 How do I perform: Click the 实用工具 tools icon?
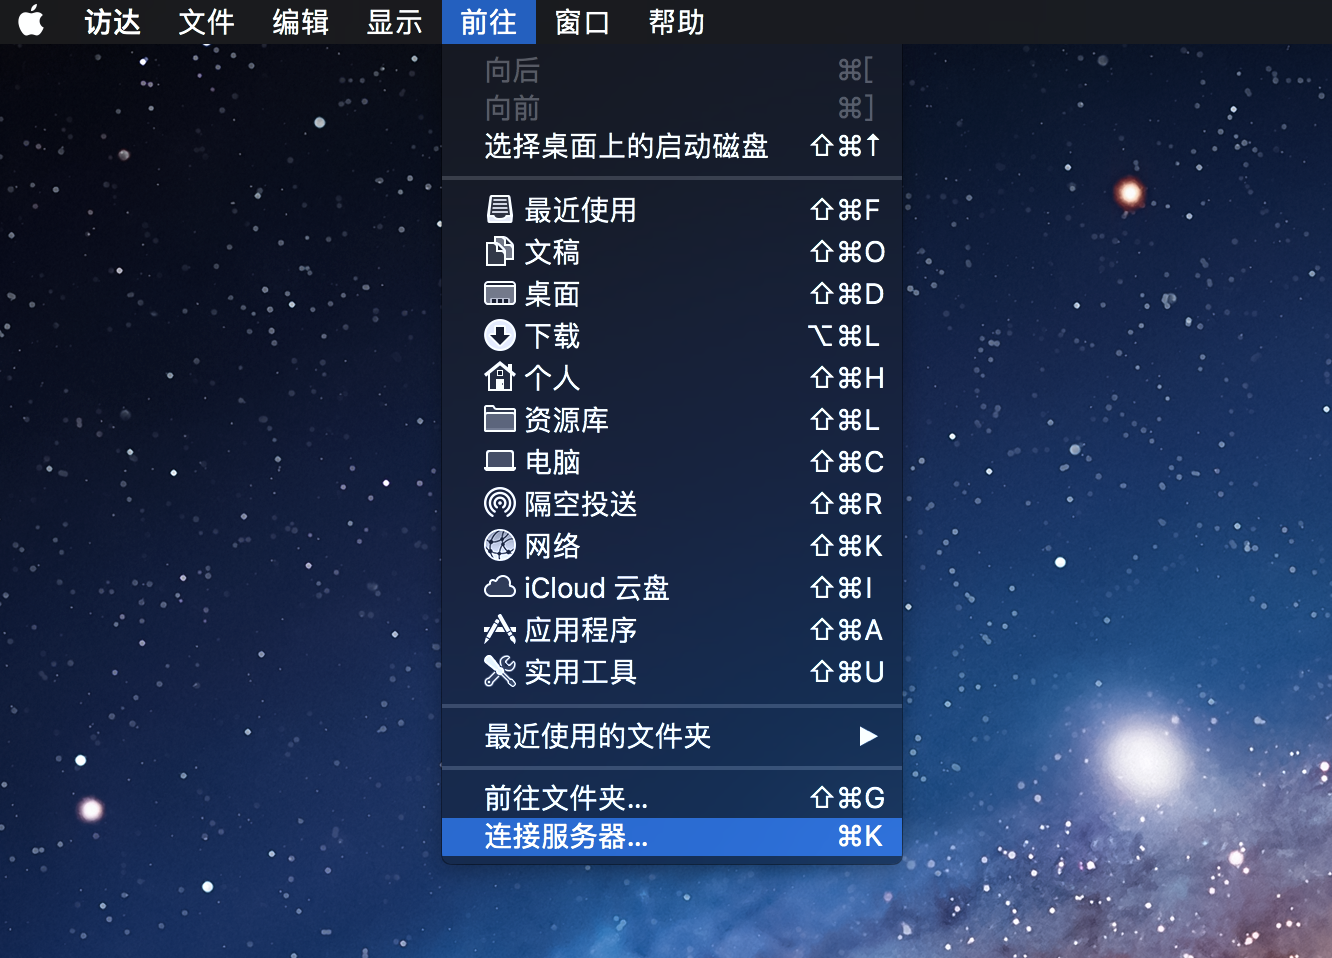499,671
